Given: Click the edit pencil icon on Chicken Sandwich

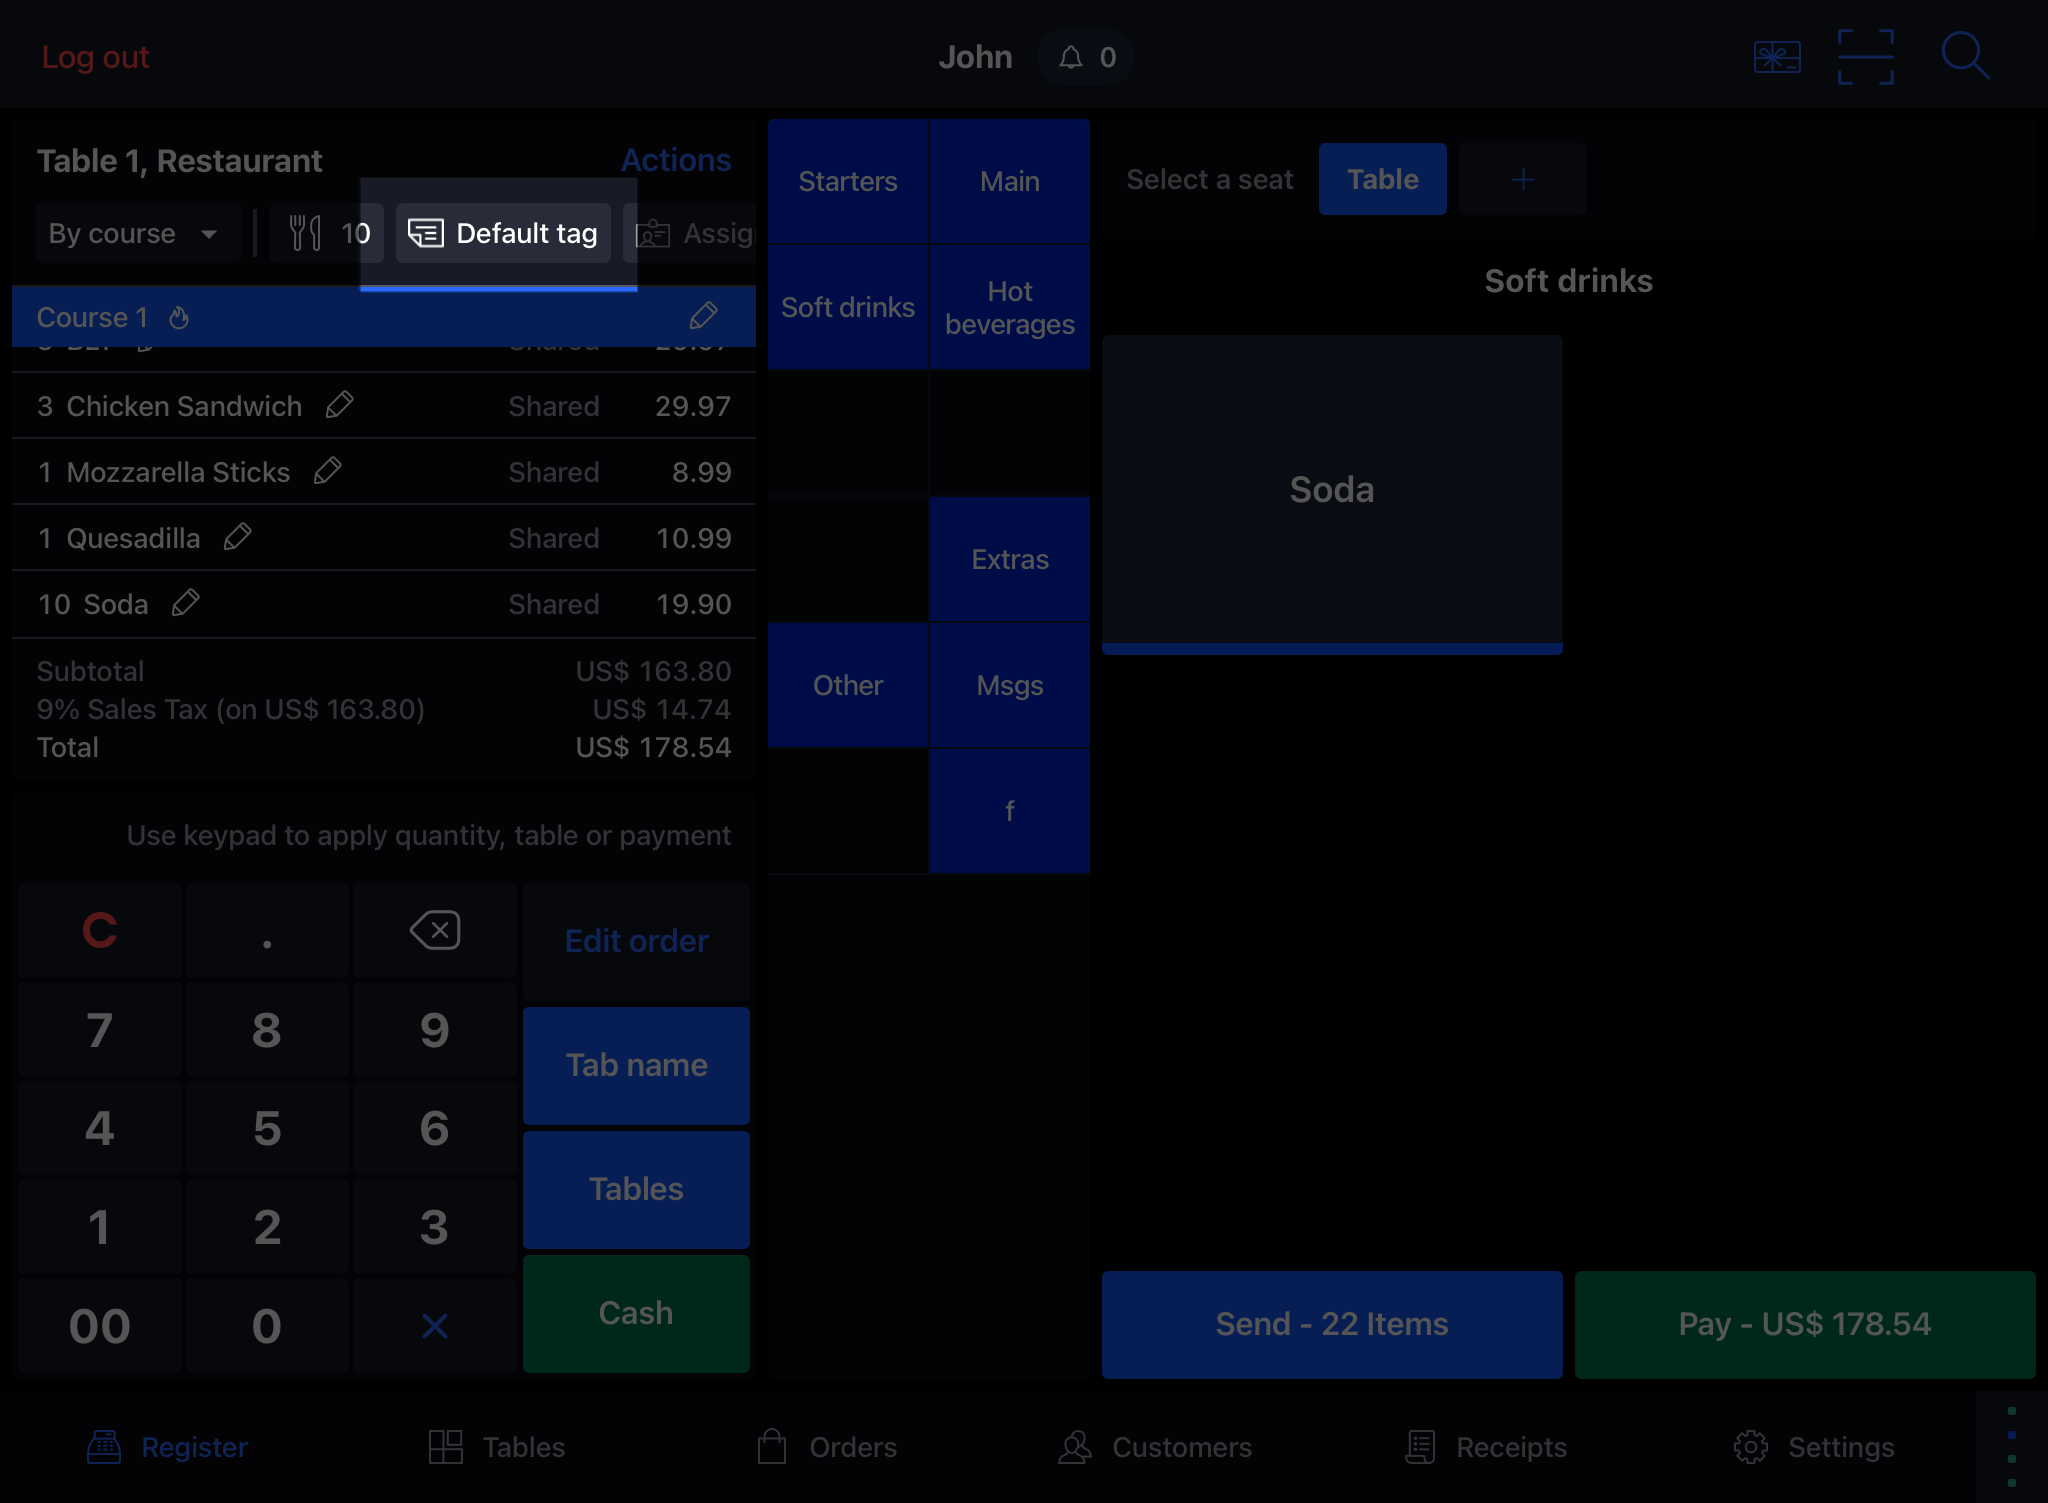Looking at the screenshot, I should pos(339,406).
